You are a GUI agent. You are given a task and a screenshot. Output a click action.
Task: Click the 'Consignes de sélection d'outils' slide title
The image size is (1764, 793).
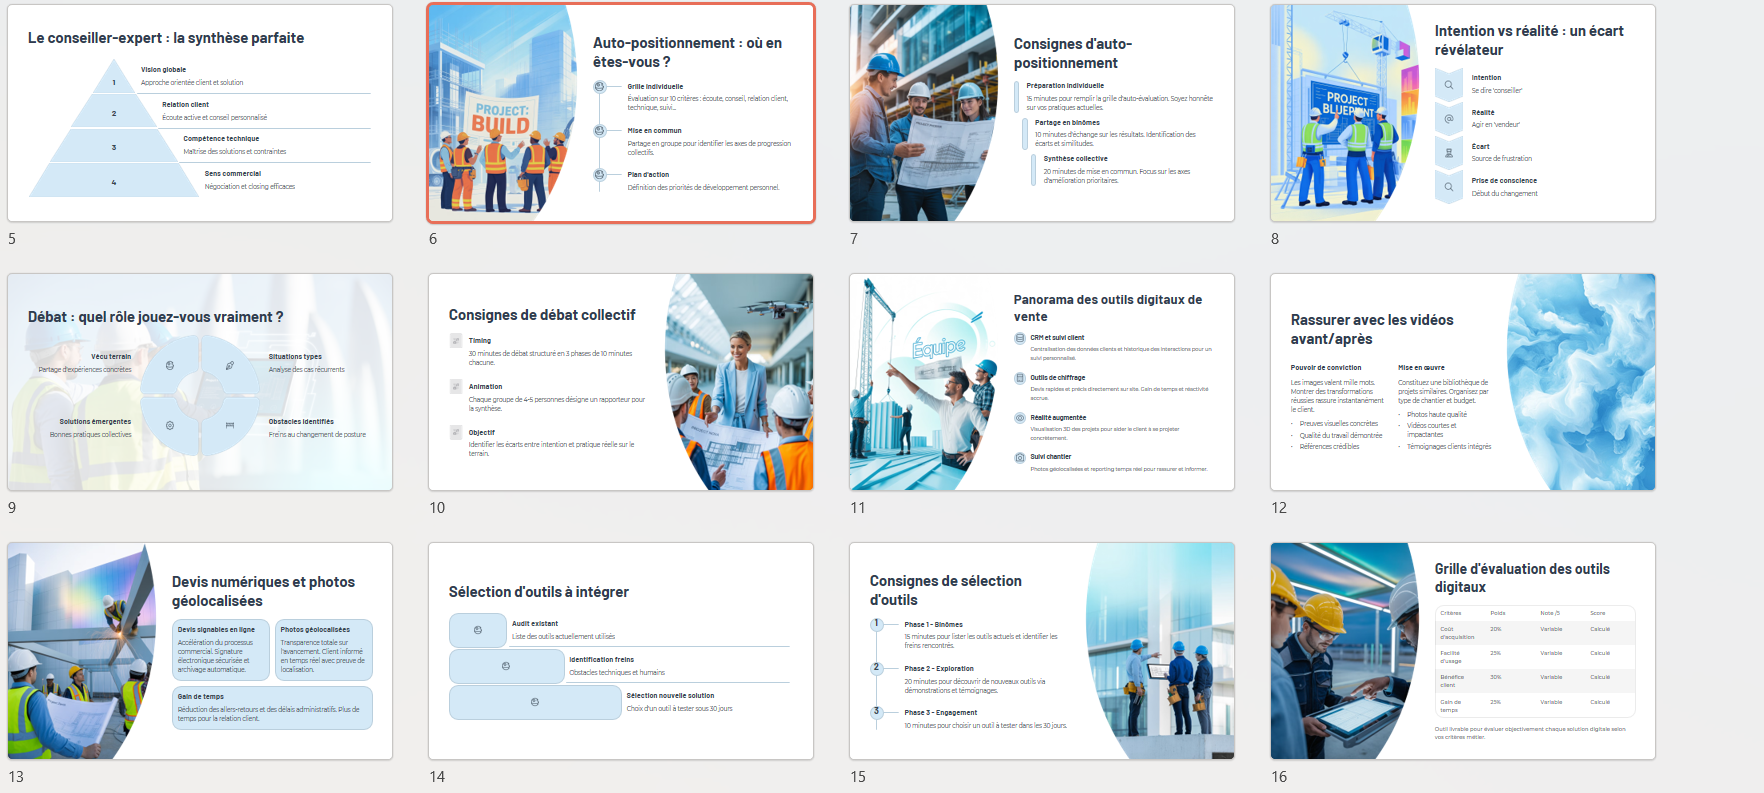tap(945, 590)
